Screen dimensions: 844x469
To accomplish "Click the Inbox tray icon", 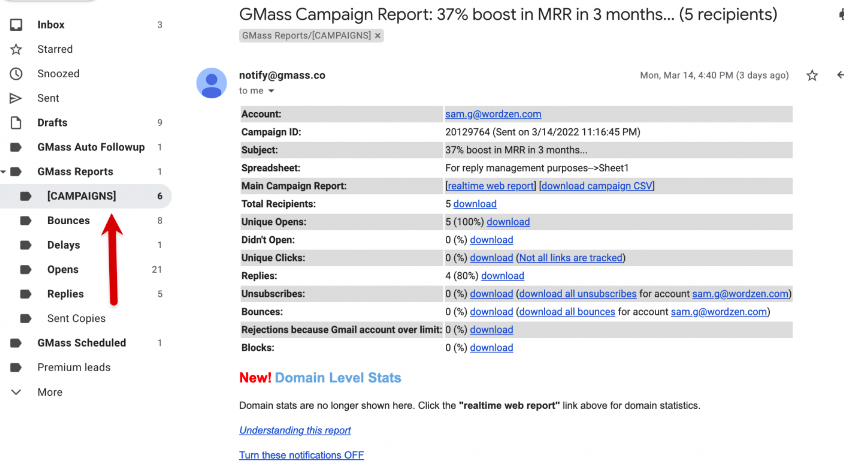I will point(16,25).
